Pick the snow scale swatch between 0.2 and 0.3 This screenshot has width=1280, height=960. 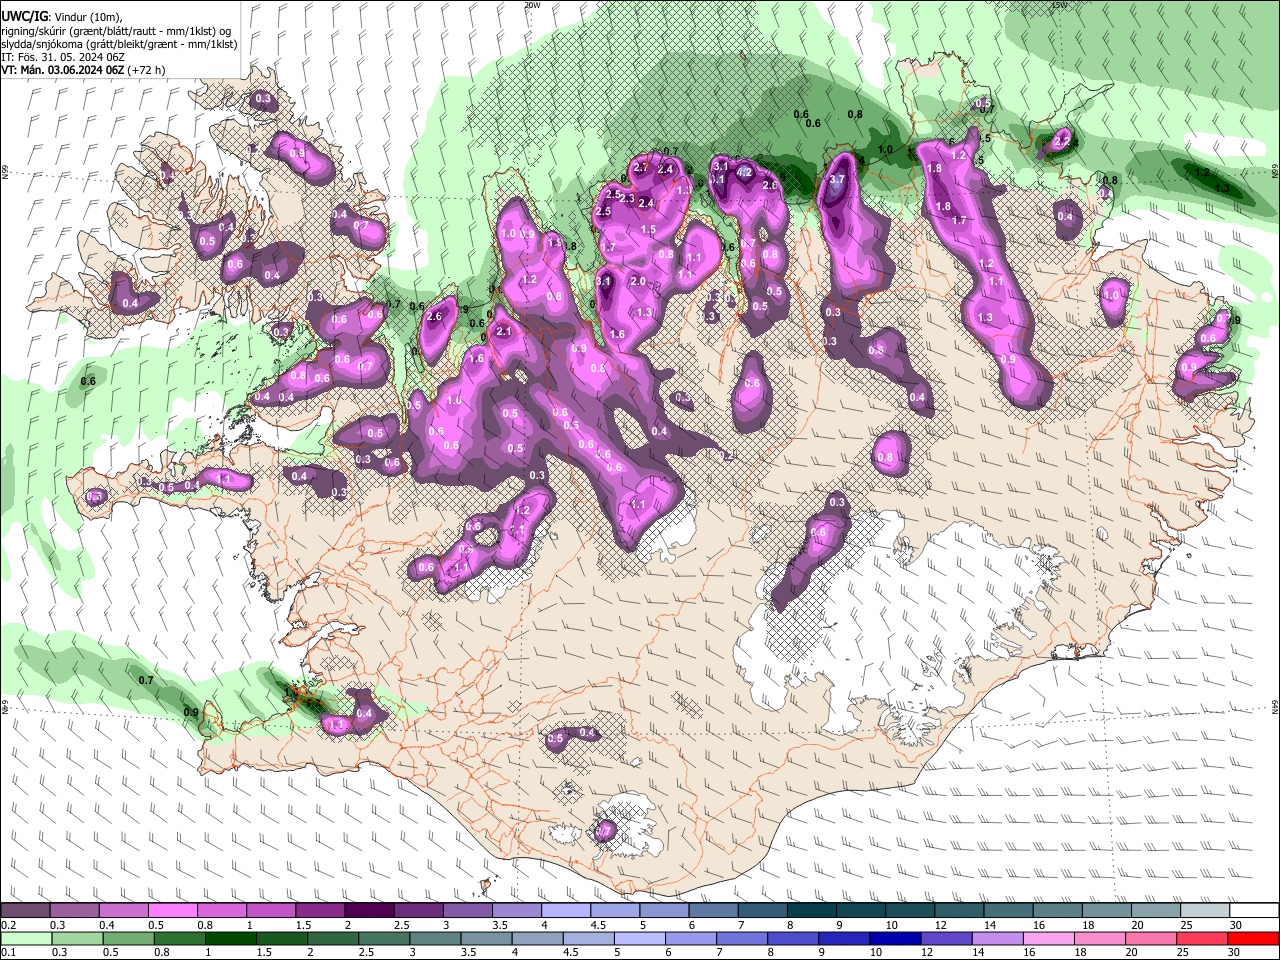[25, 911]
